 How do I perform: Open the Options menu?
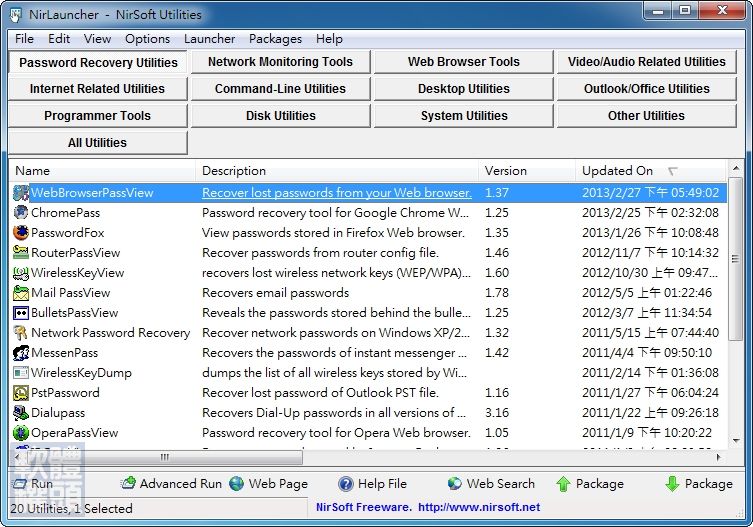(147, 38)
